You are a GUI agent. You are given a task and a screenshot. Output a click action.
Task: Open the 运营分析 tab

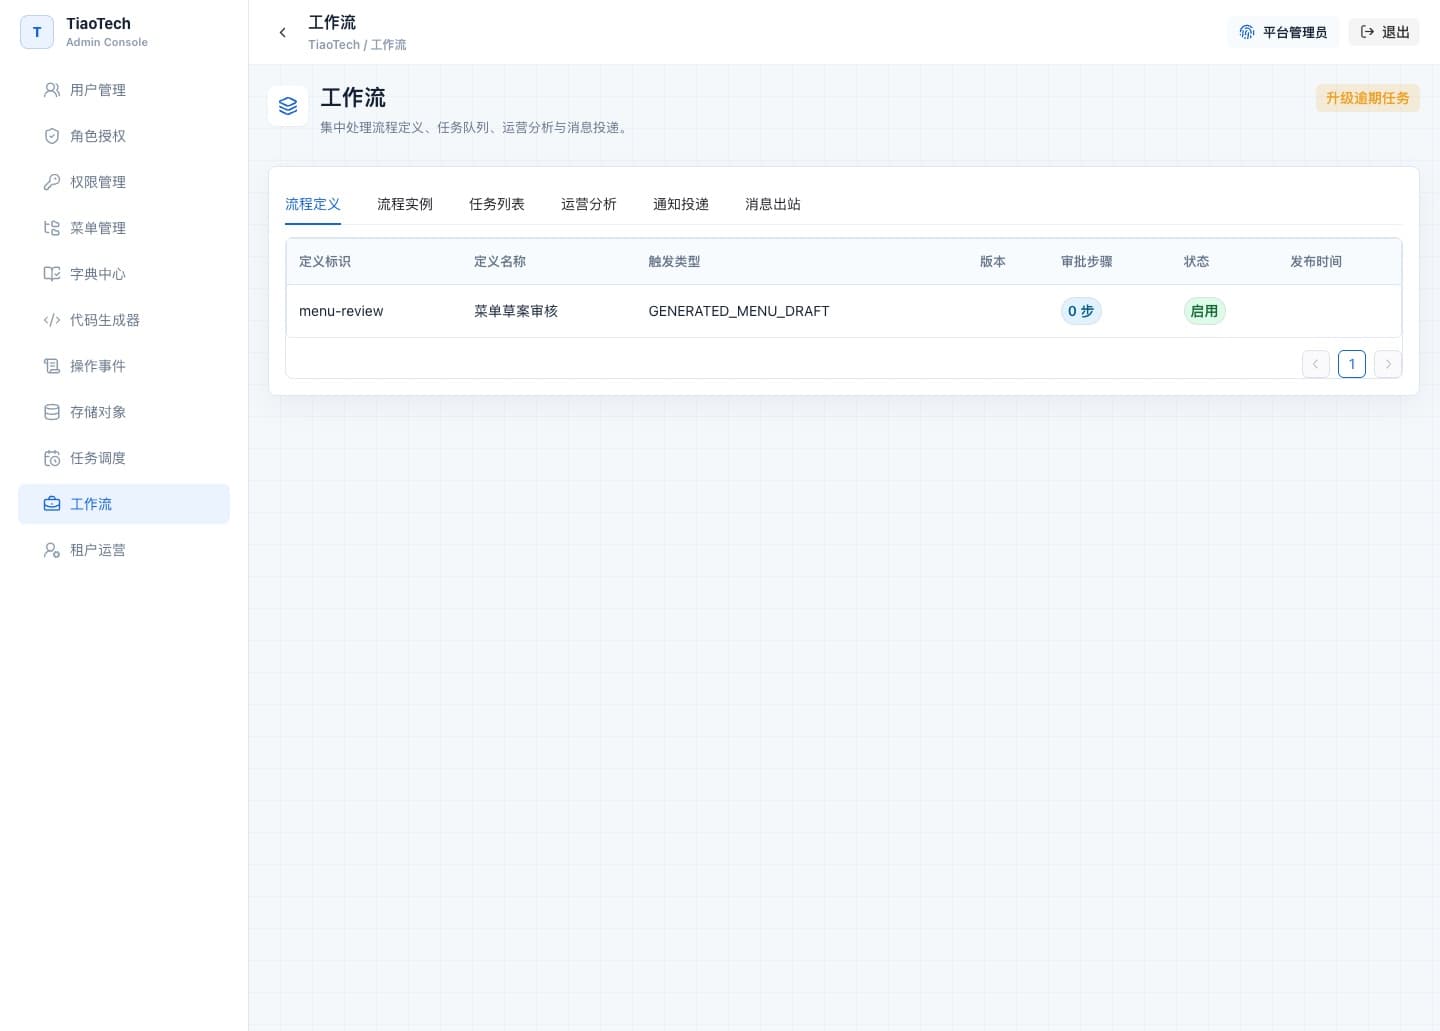[589, 204]
